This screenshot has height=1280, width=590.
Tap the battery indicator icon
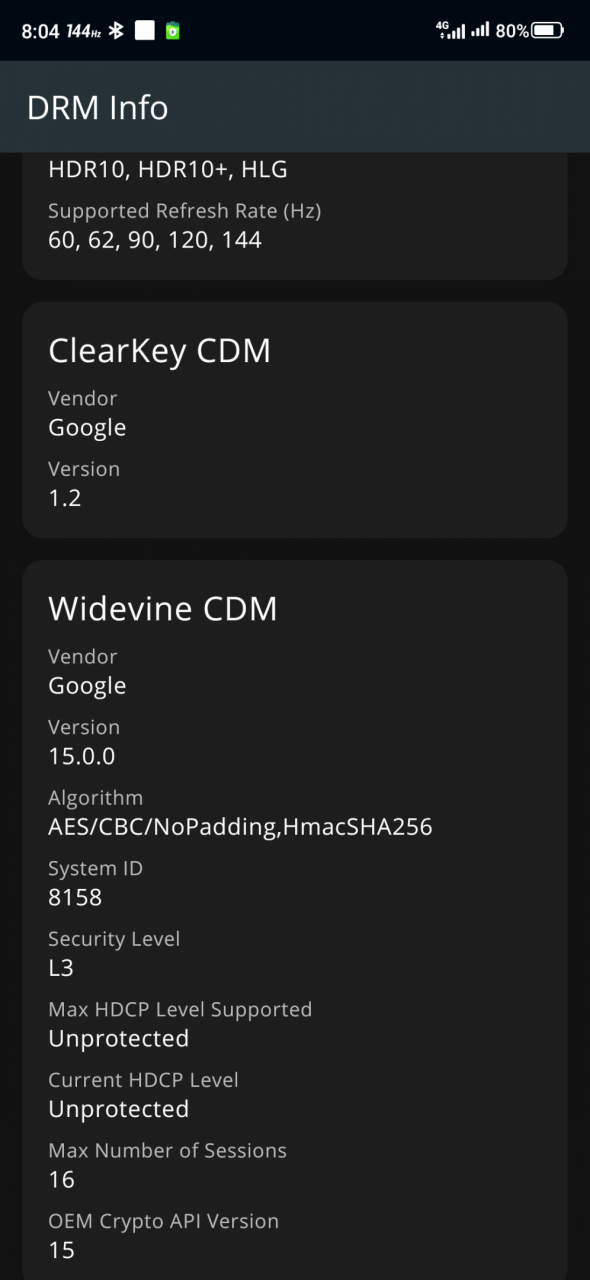[x=548, y=31]
